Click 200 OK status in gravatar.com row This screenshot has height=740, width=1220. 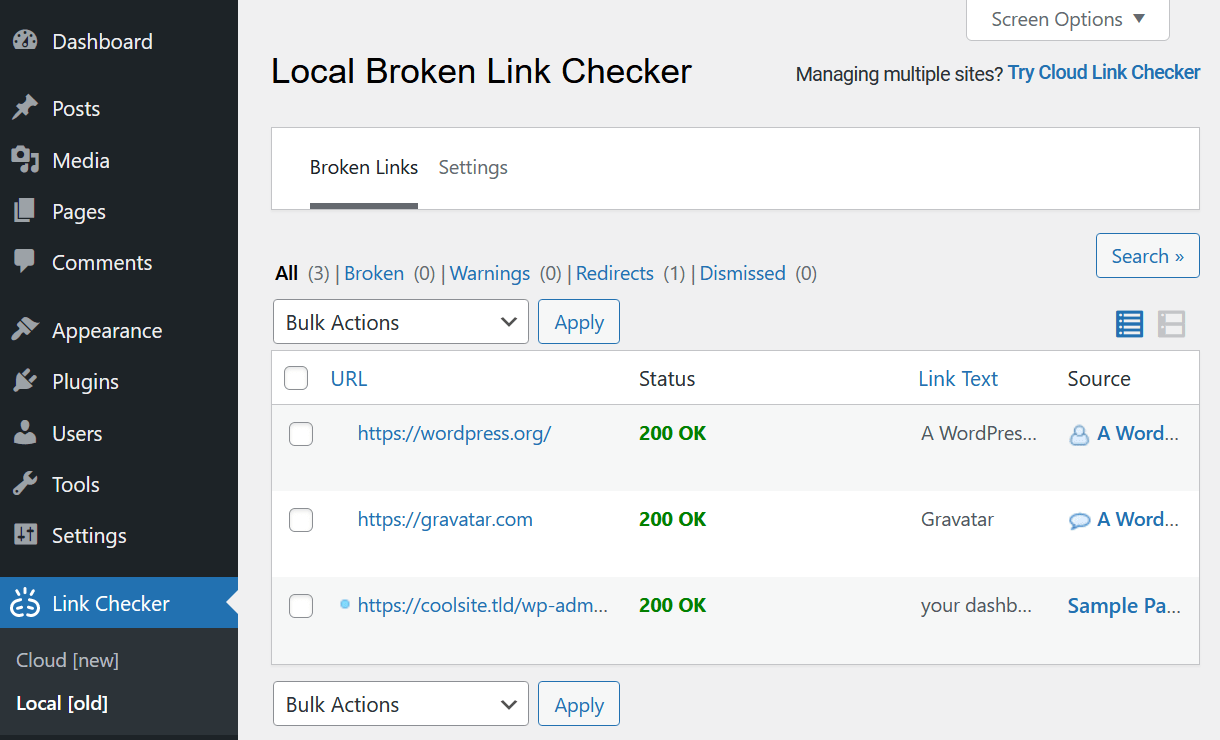(x=673, y=519)
